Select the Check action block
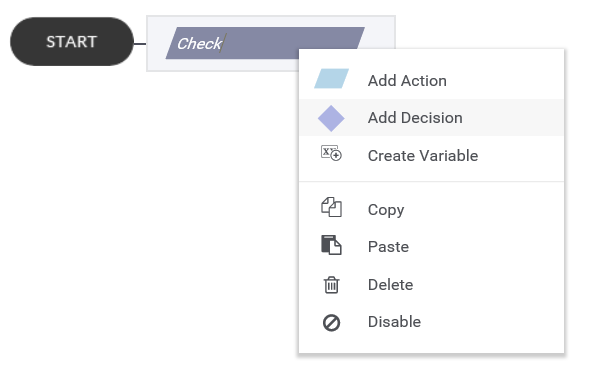The height and width of the screenshot is (373, 601). (x=230, y=43)
